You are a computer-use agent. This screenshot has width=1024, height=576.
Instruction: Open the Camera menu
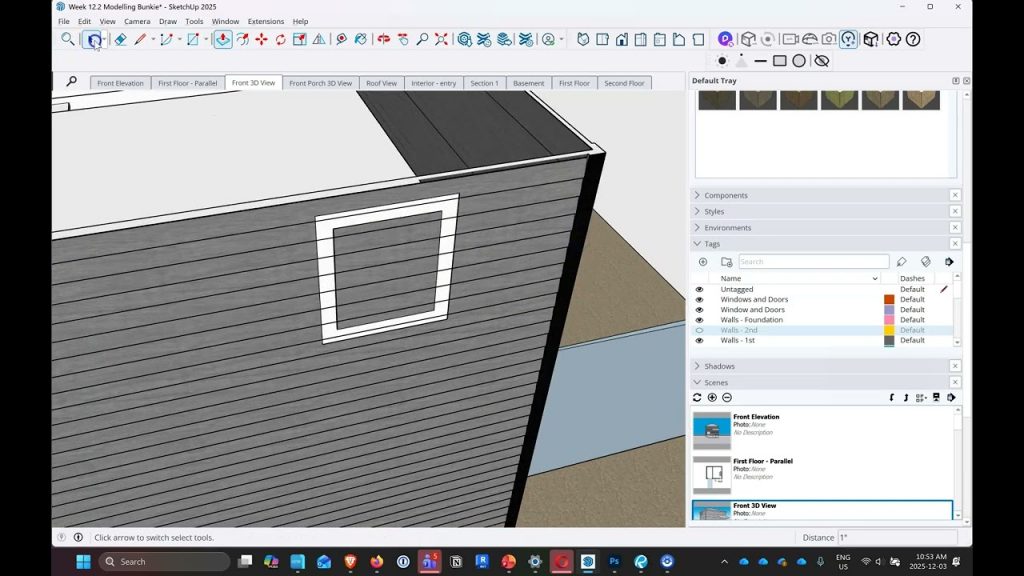137,21
